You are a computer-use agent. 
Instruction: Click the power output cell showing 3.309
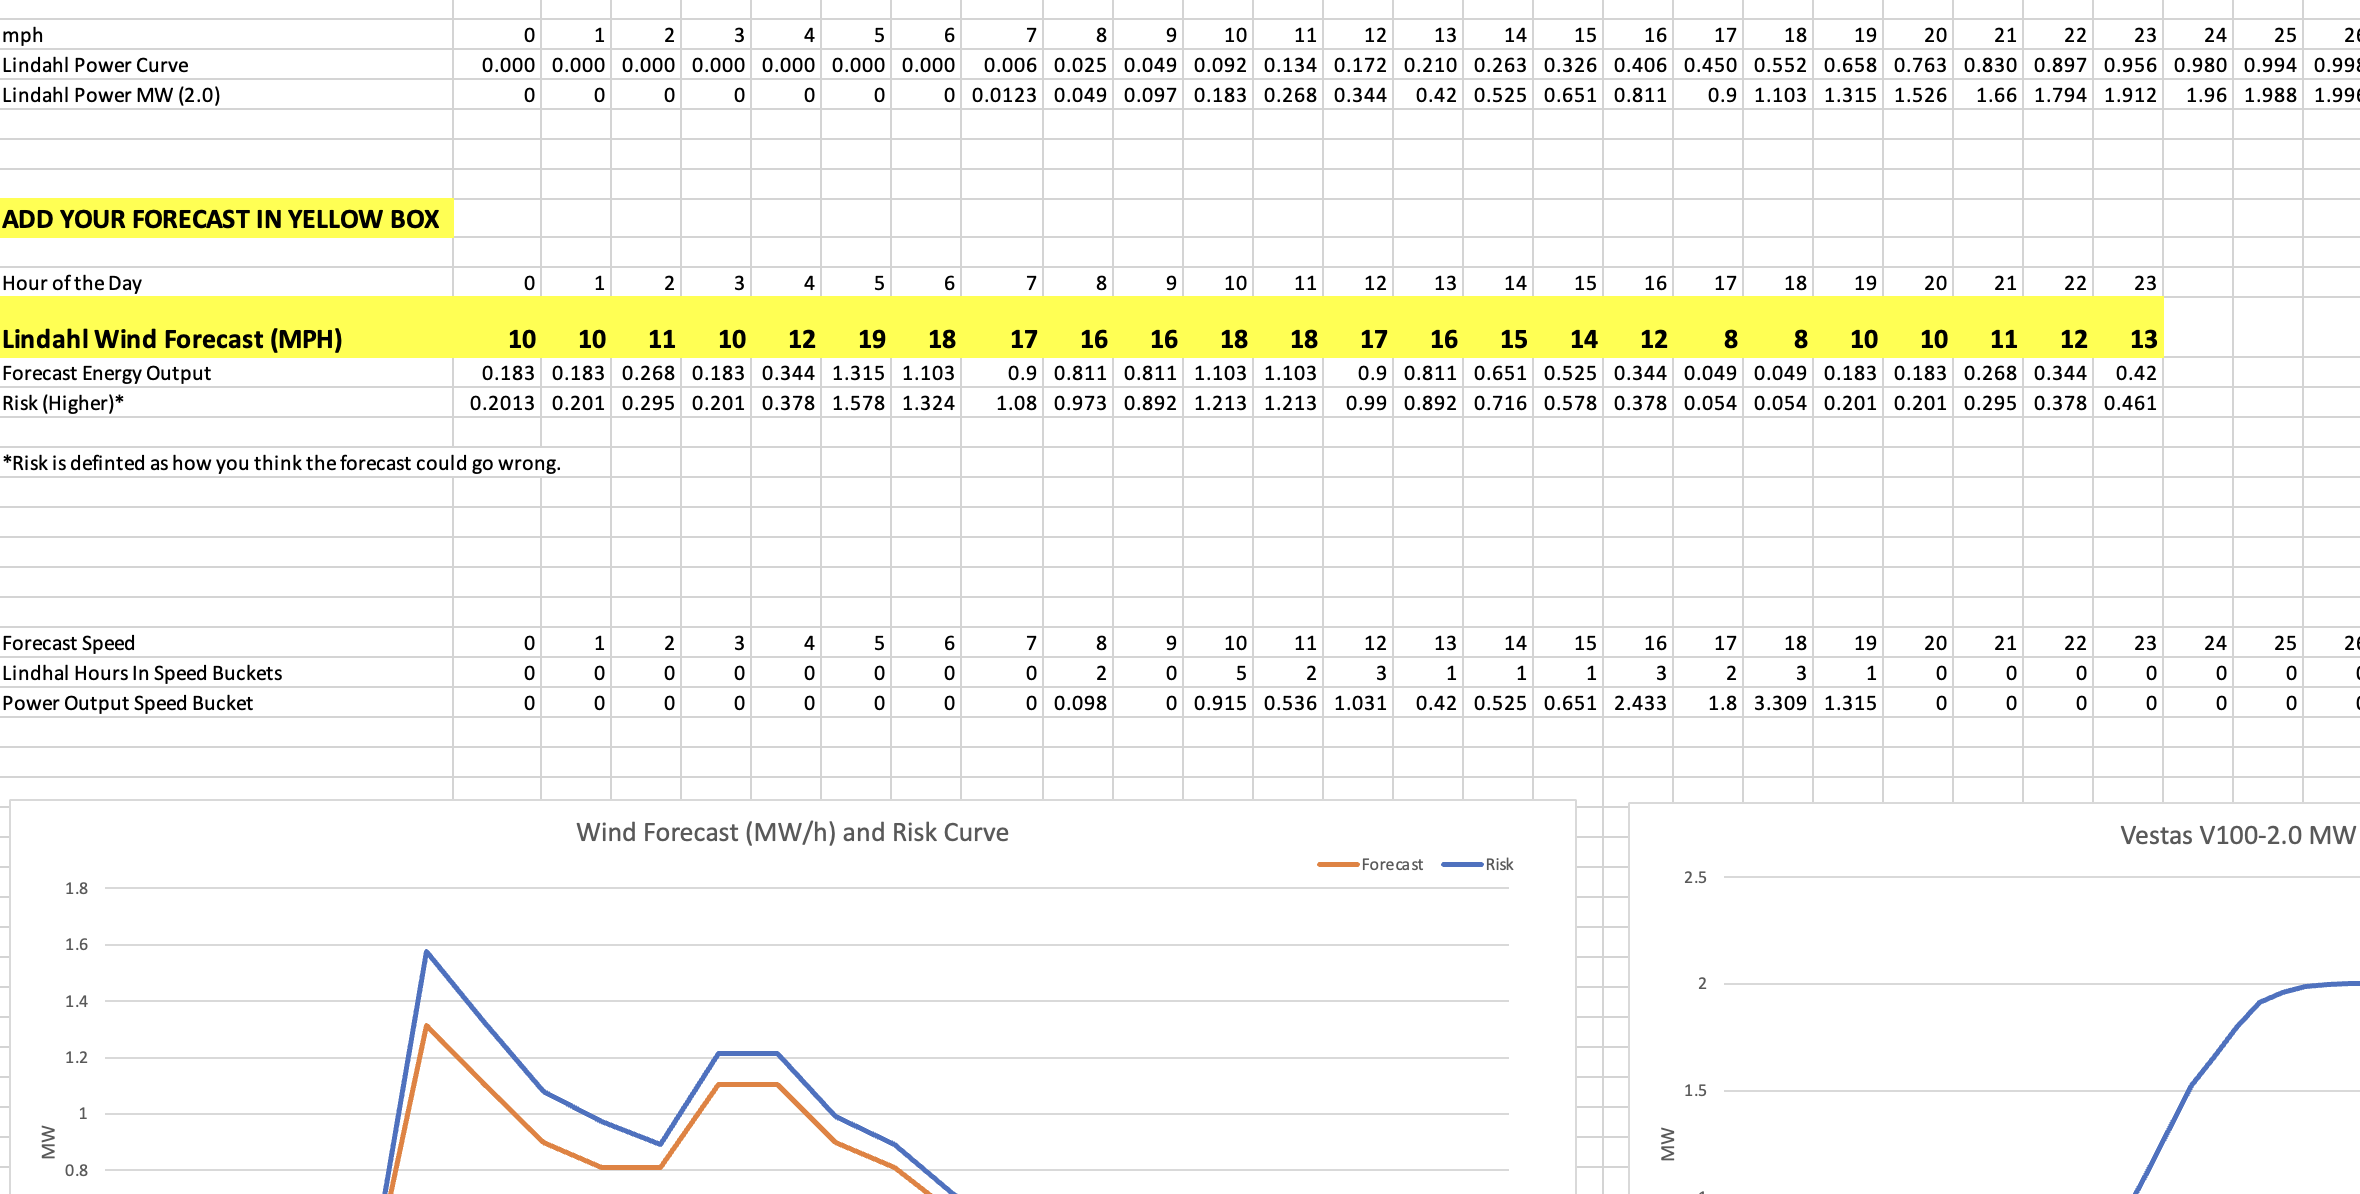tap(1778, 703)
